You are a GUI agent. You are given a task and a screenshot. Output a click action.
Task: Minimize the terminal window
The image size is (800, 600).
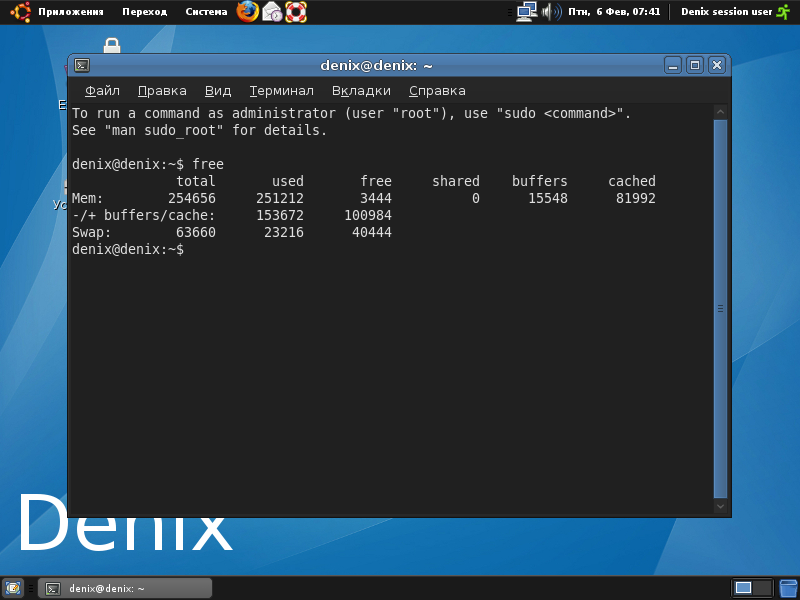(673, 65)
